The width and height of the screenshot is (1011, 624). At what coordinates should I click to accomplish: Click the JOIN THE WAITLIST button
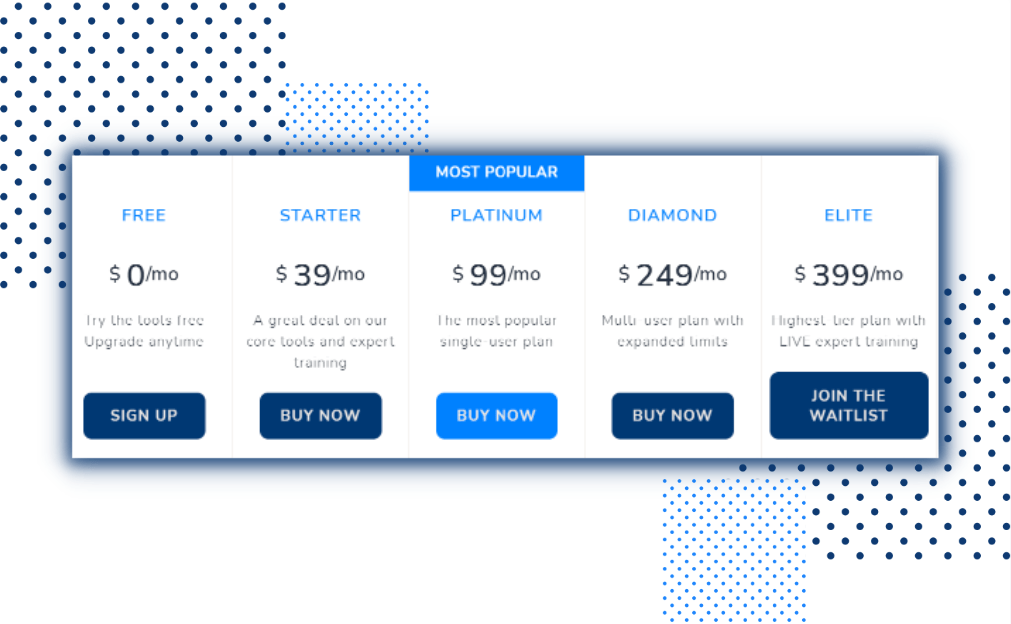848,405
